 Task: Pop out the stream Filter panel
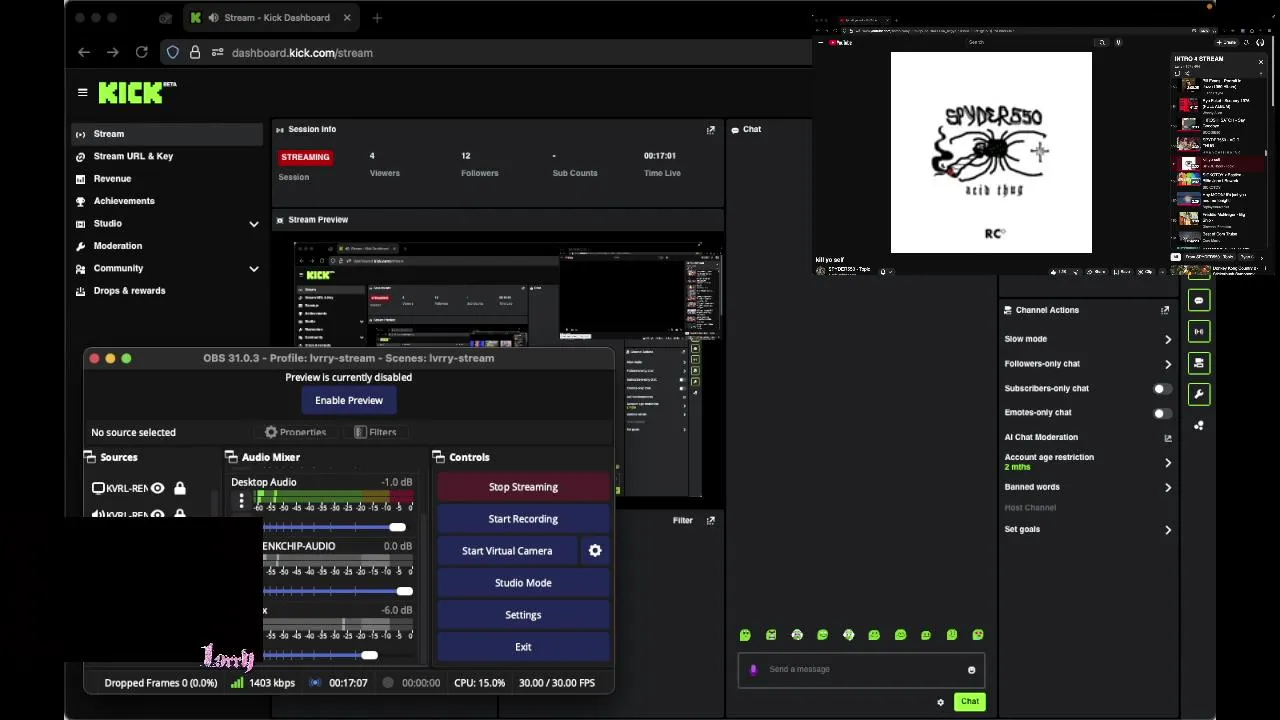tap(711, 521)
